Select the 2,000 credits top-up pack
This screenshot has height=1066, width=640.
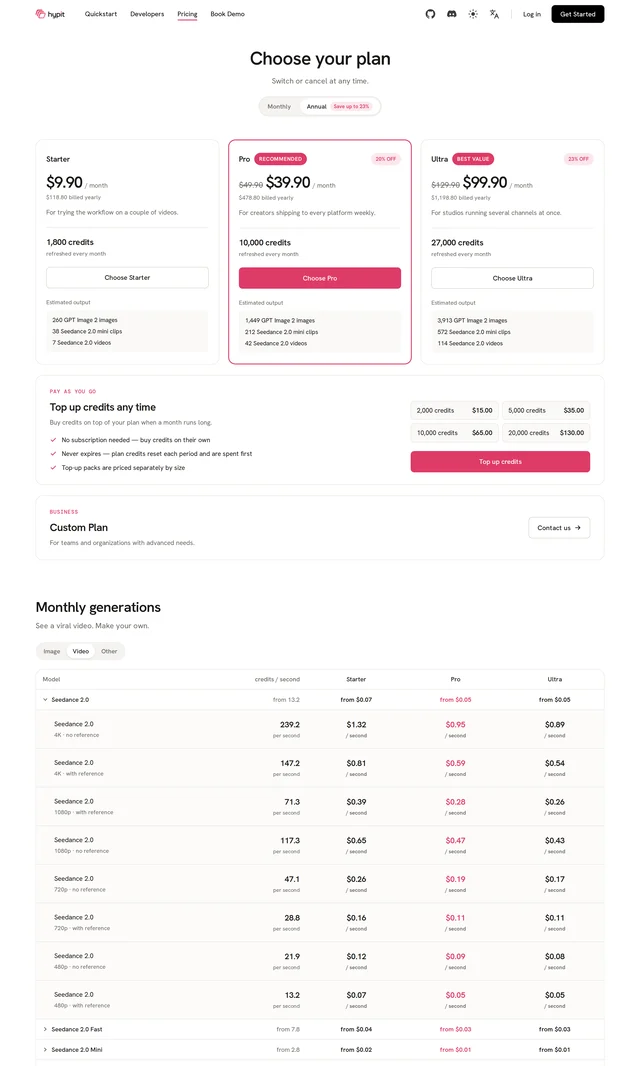click(x=454, y=411)
